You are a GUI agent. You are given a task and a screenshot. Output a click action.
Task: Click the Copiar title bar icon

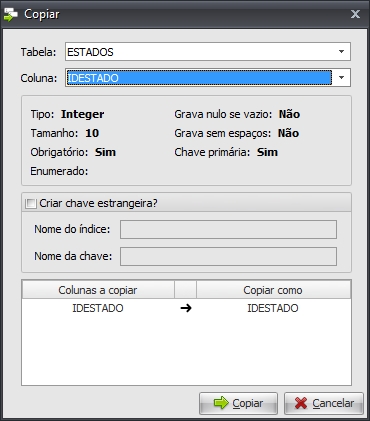(x=11, y=14)
